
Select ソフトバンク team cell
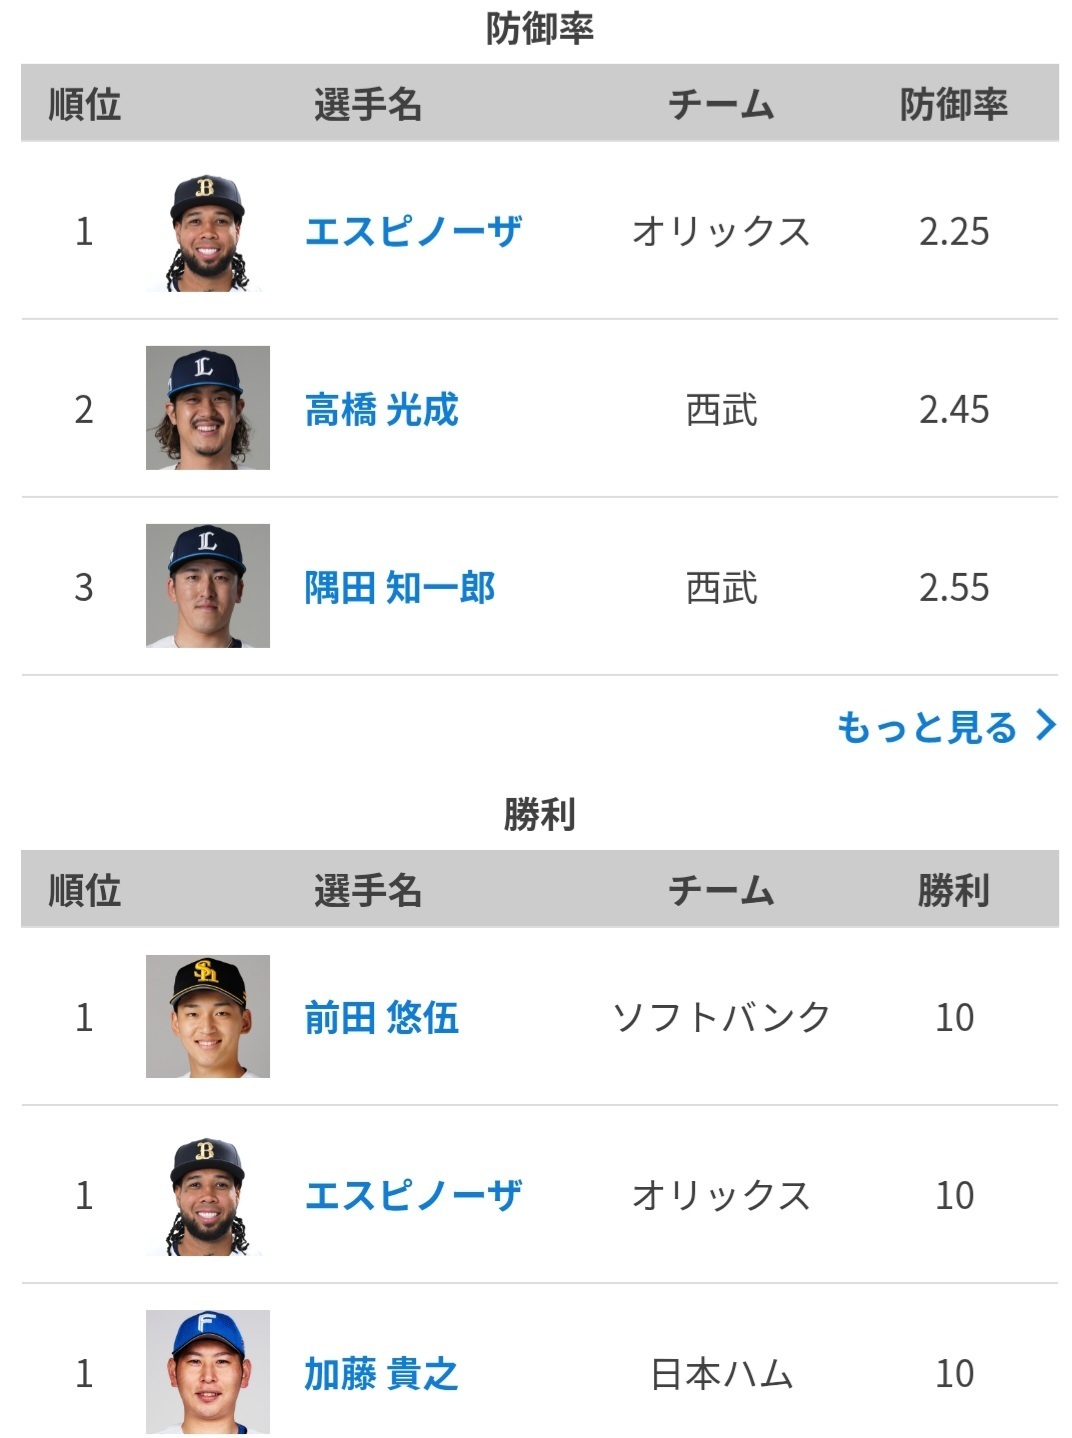pos(721,1017)
